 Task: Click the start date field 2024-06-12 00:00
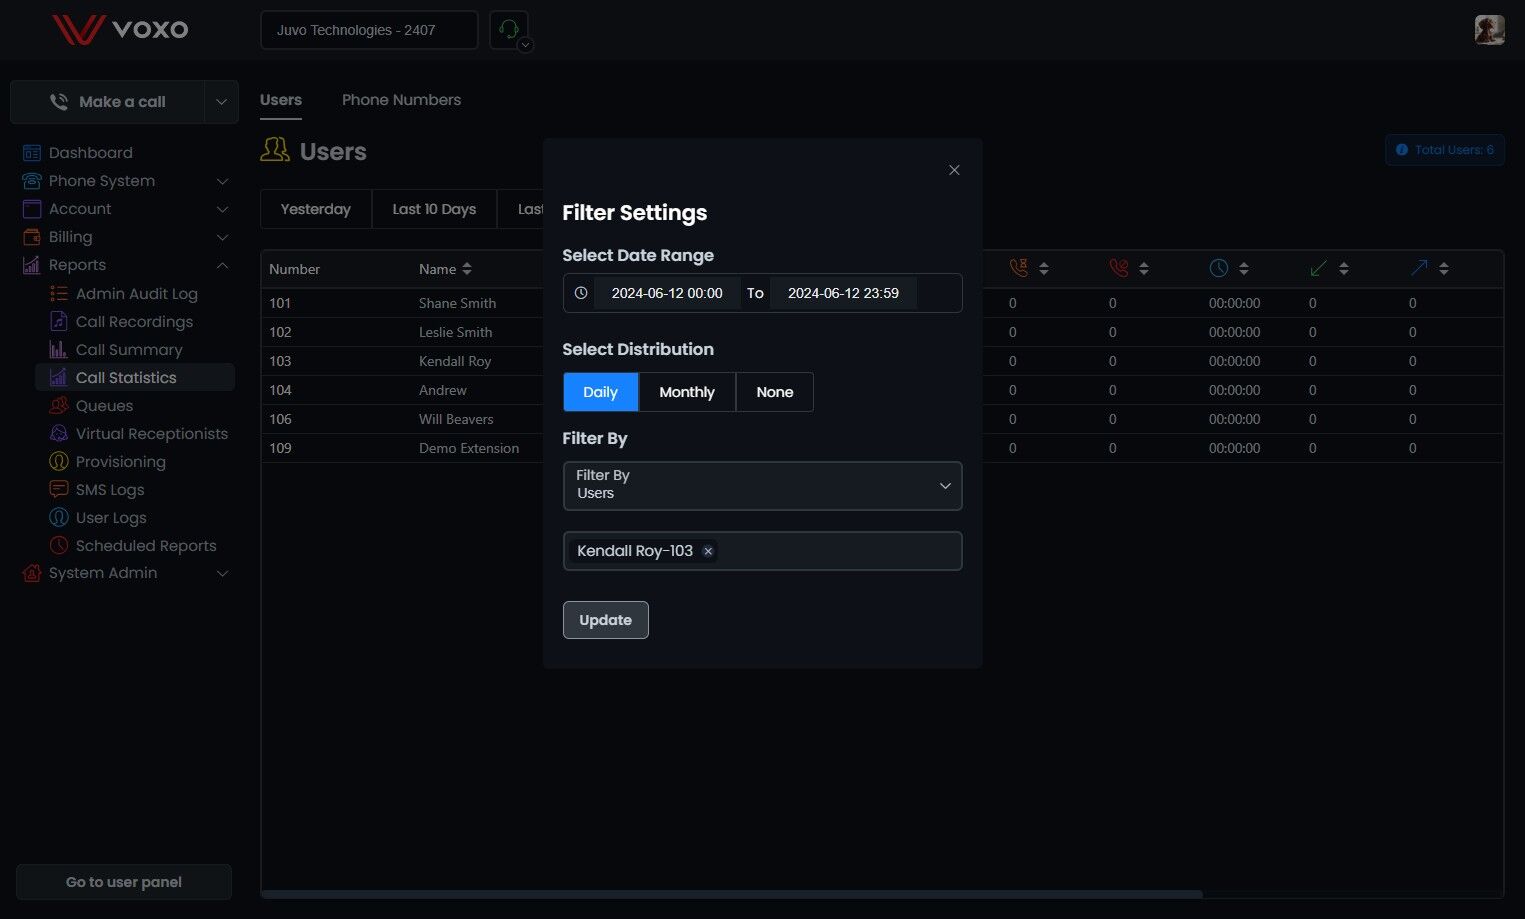pyautogui.click(x=667, y=293)
